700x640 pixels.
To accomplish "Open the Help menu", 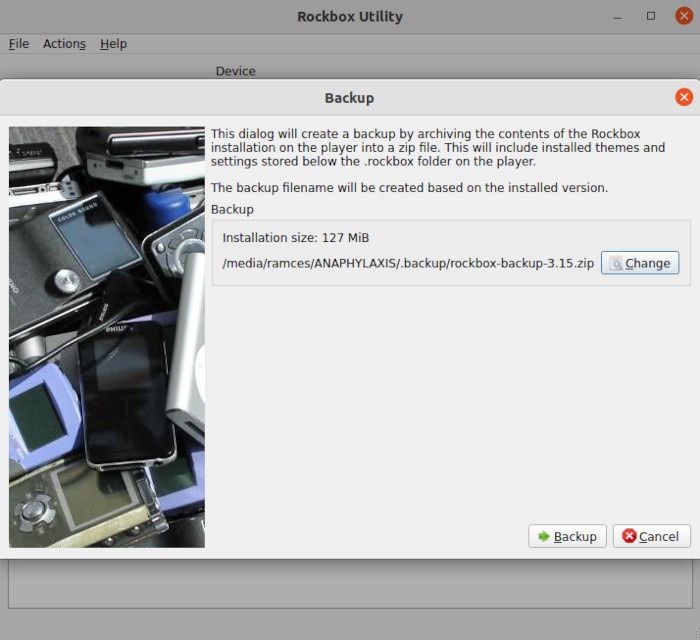I will click(x=113, y=44).
